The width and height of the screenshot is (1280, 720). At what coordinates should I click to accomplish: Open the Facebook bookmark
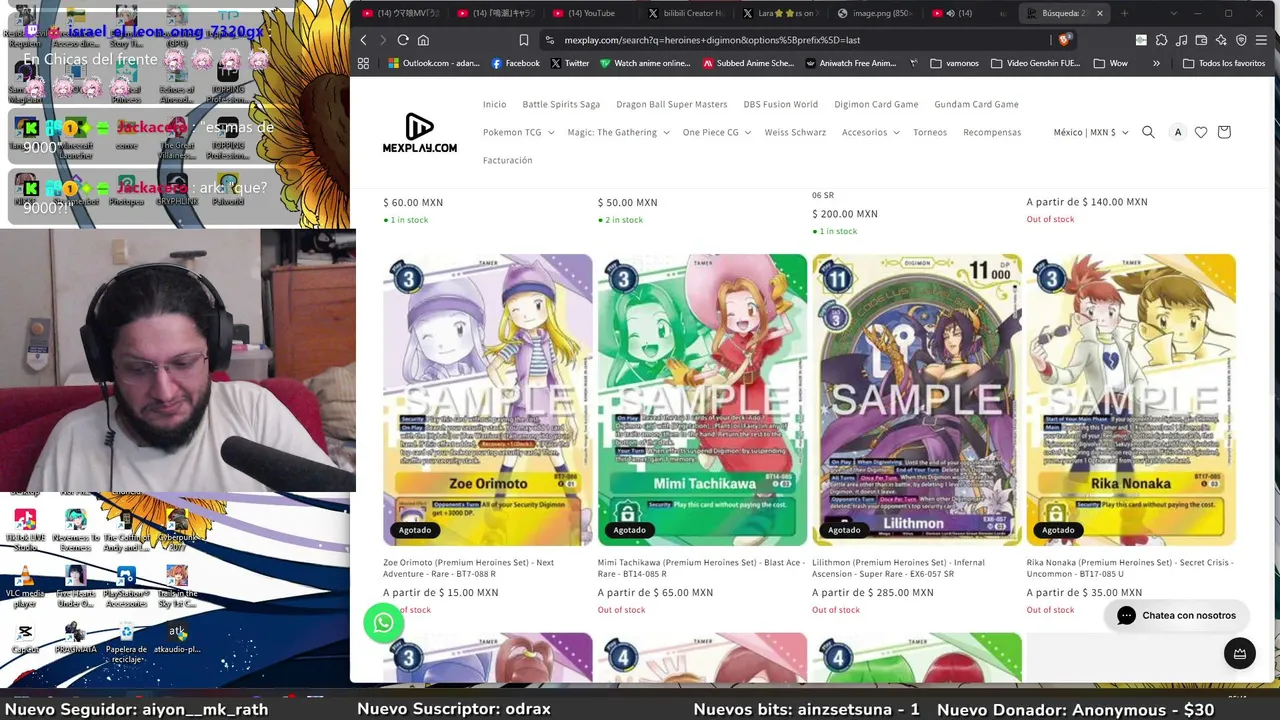(x=515, y=63)
